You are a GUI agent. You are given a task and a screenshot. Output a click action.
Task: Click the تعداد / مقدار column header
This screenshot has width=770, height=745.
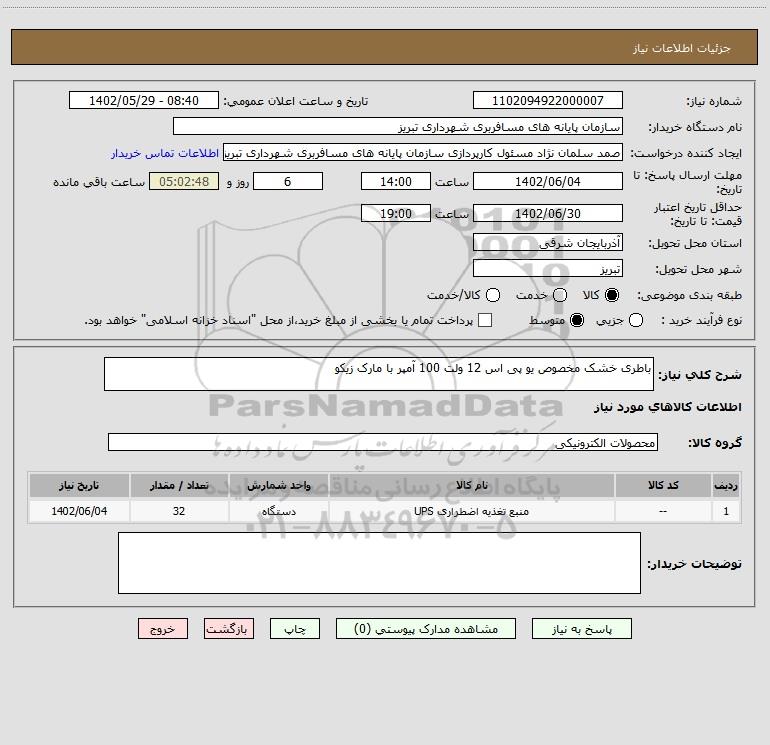(179, 485)
